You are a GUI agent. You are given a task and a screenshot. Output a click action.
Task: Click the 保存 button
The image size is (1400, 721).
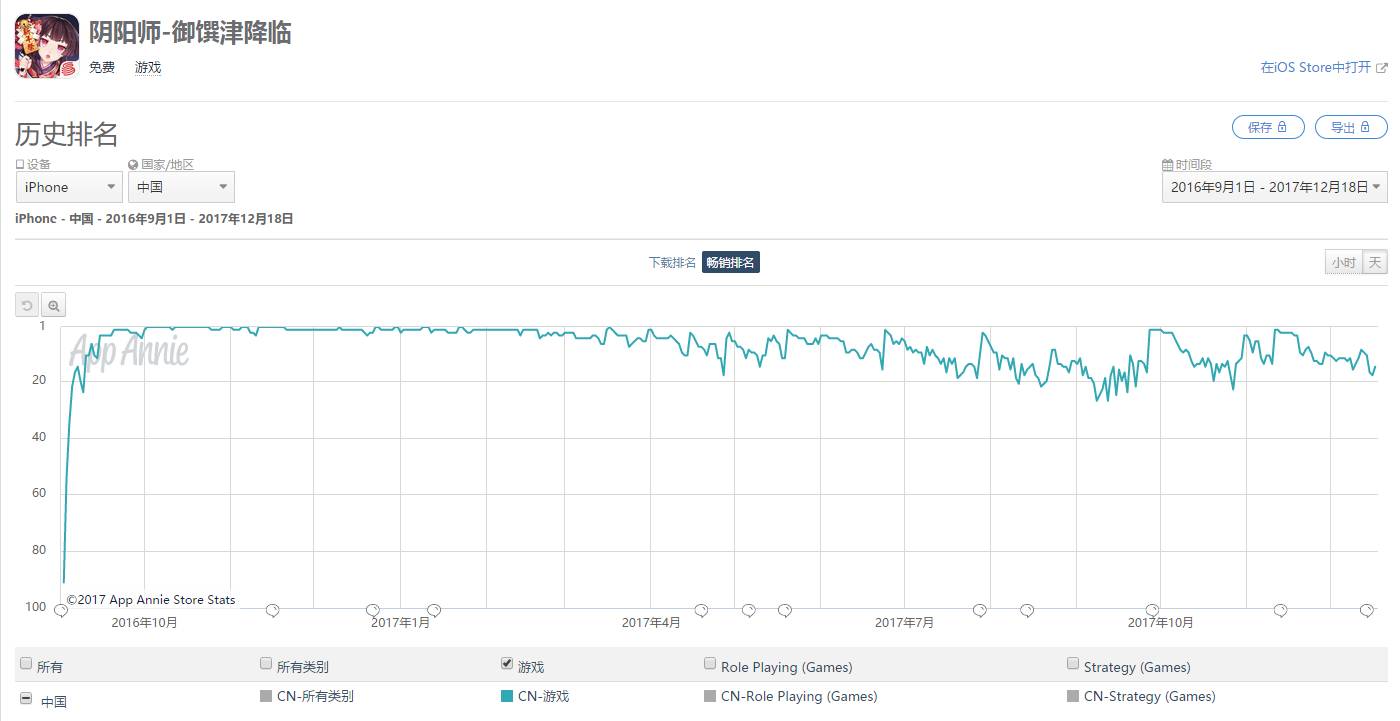[1268, 127]
